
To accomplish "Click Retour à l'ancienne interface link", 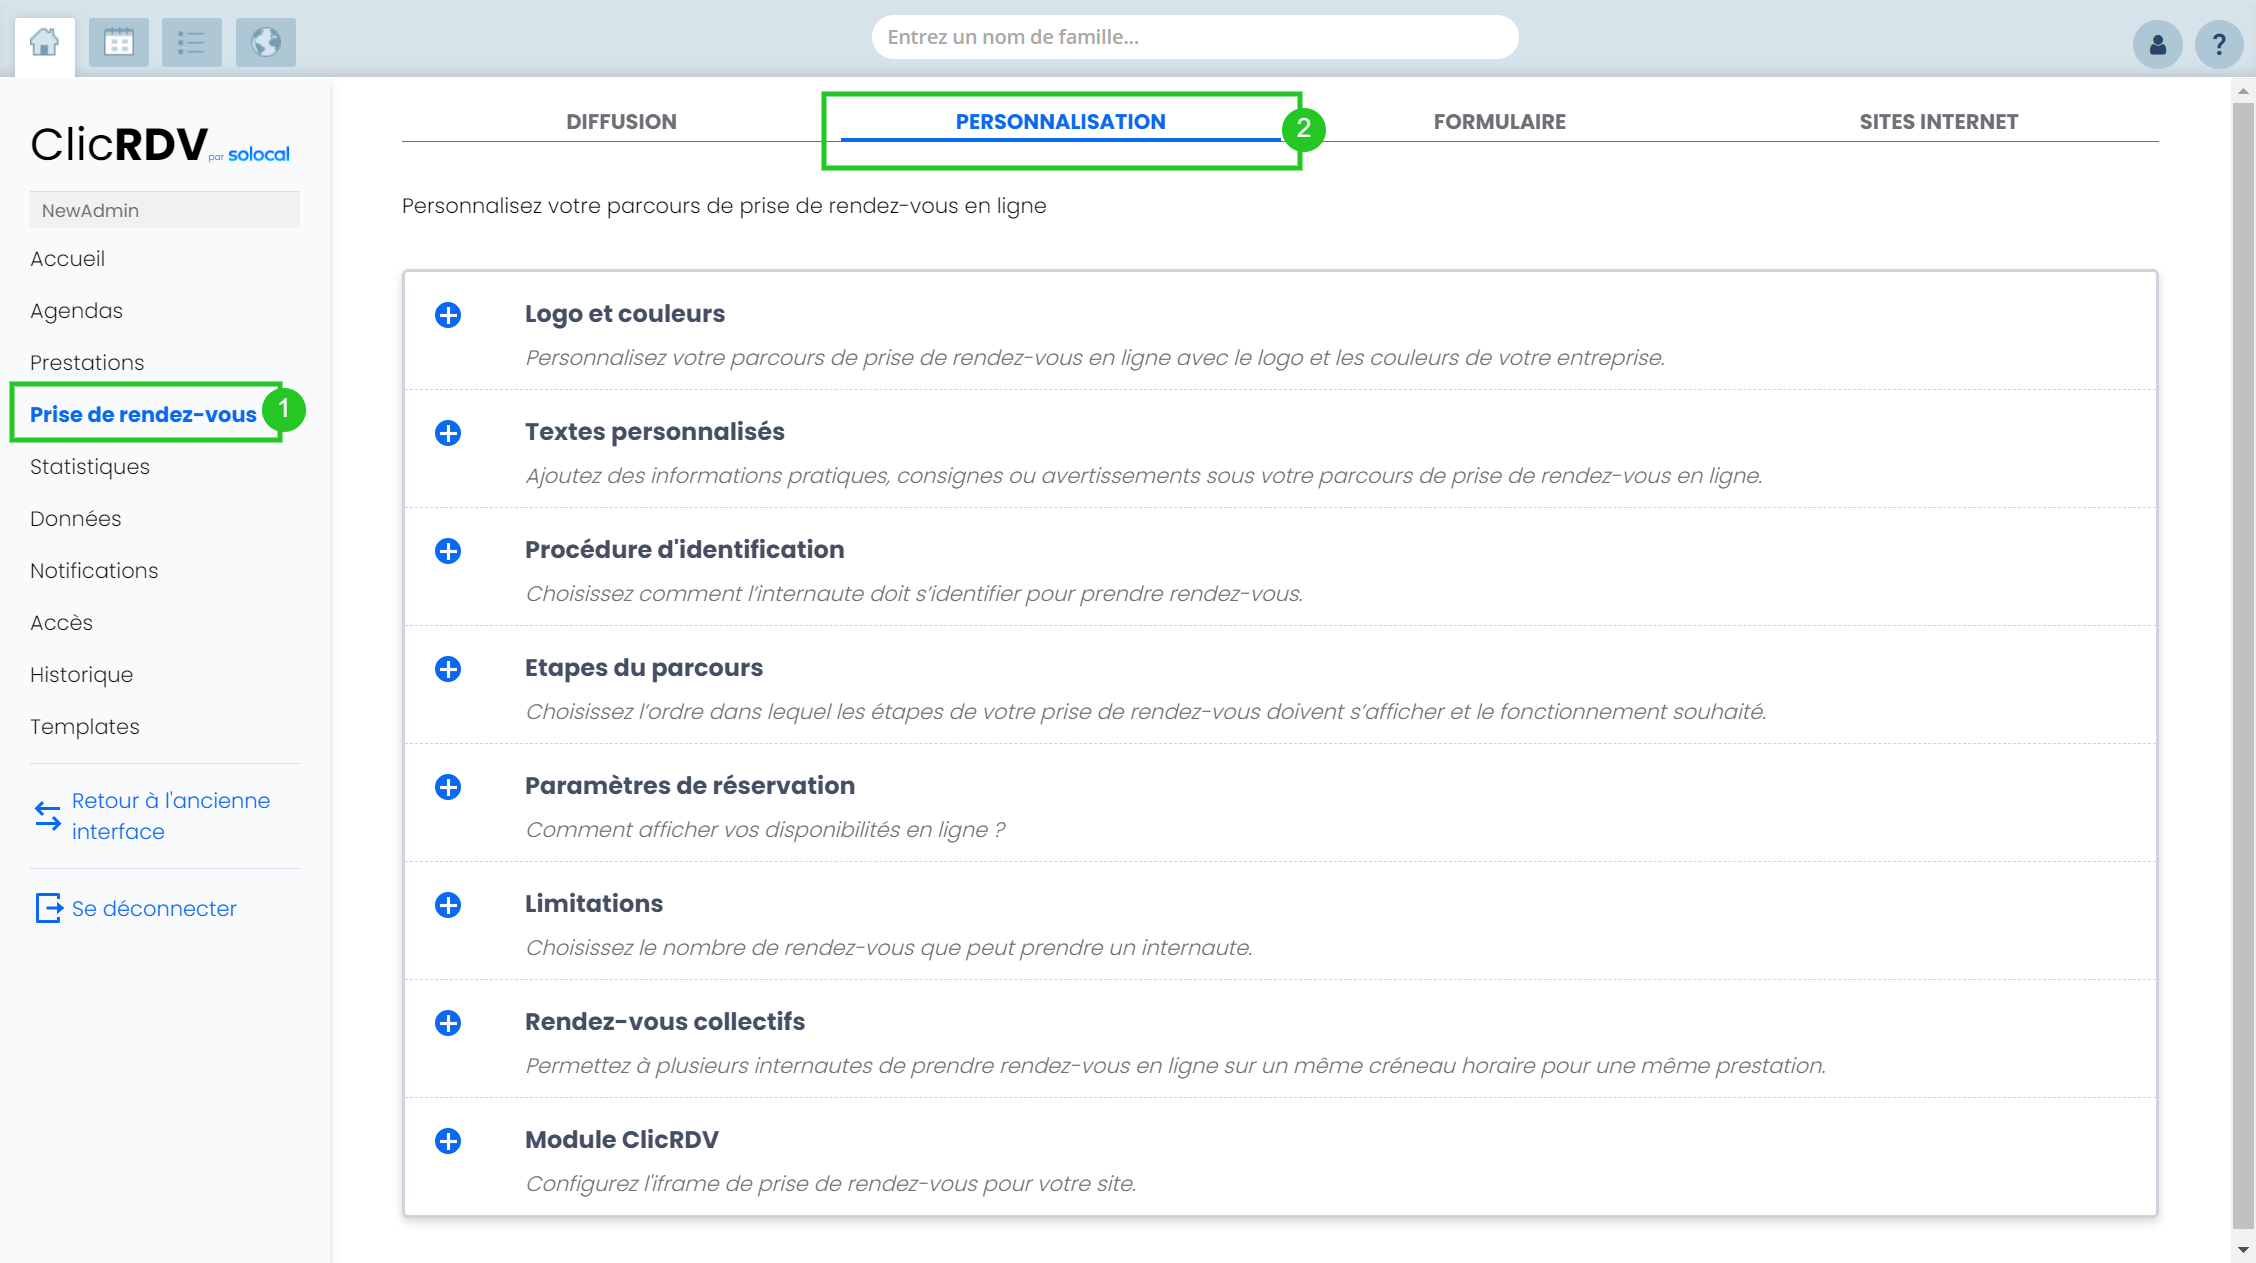I will click(171, 816).
